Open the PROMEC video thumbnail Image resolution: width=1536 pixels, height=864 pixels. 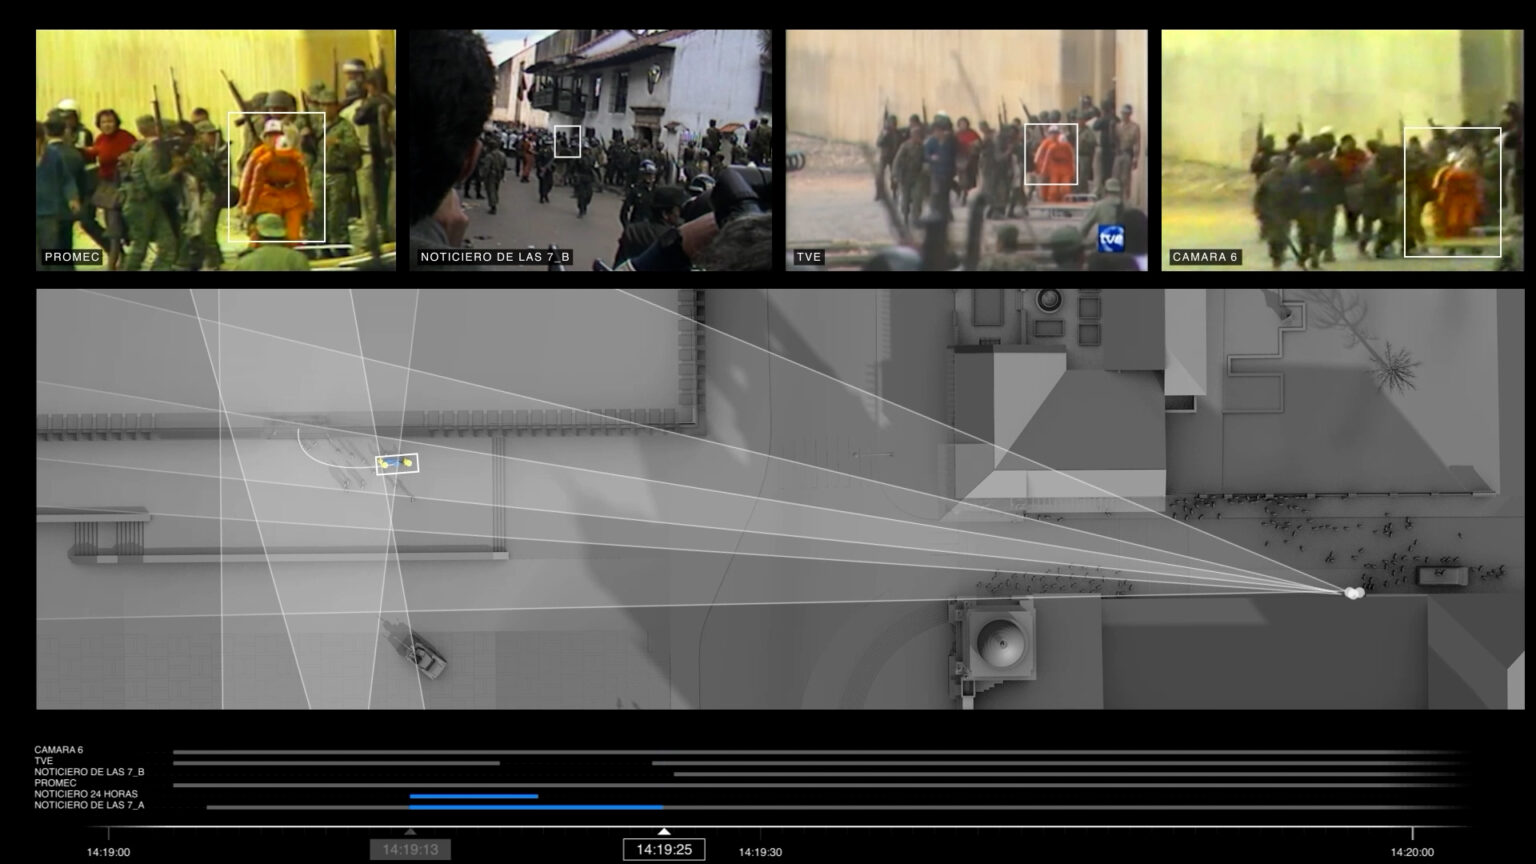[216, 150]
